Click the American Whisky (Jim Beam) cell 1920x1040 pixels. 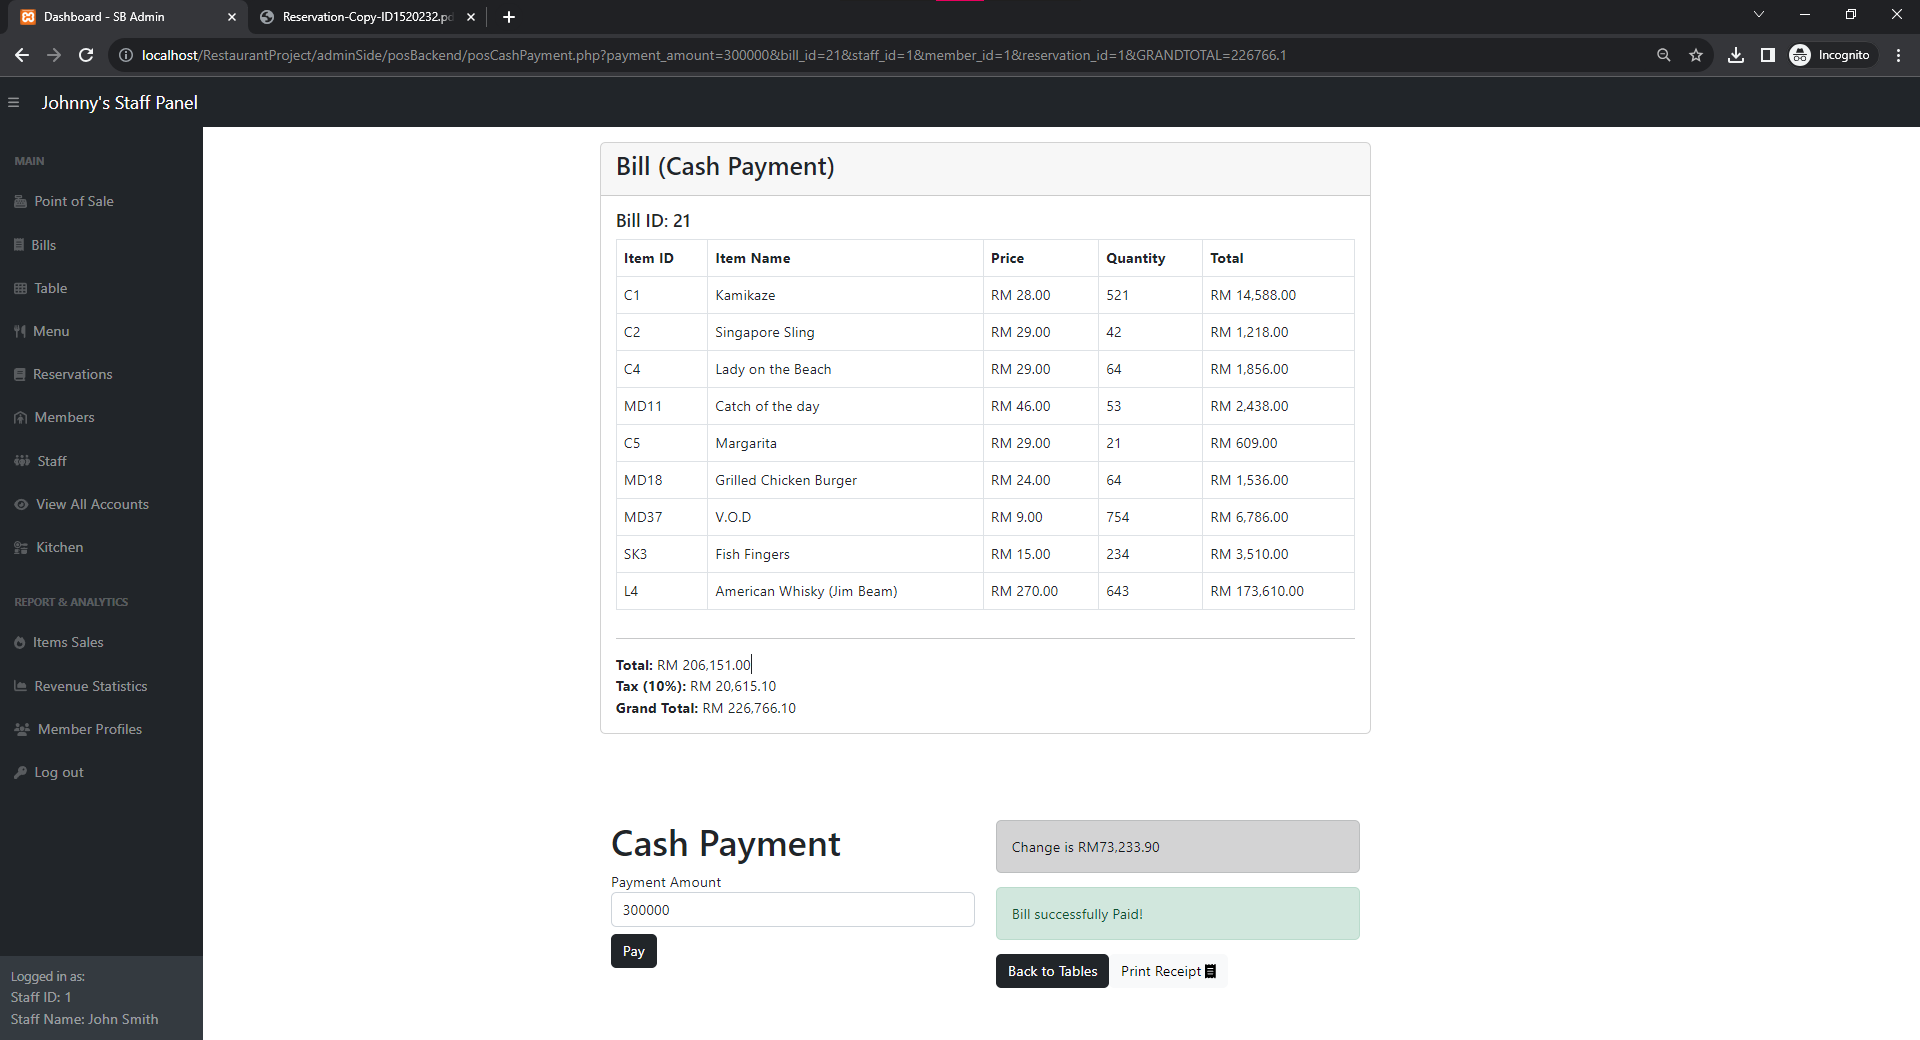click(x=845, y=591)
